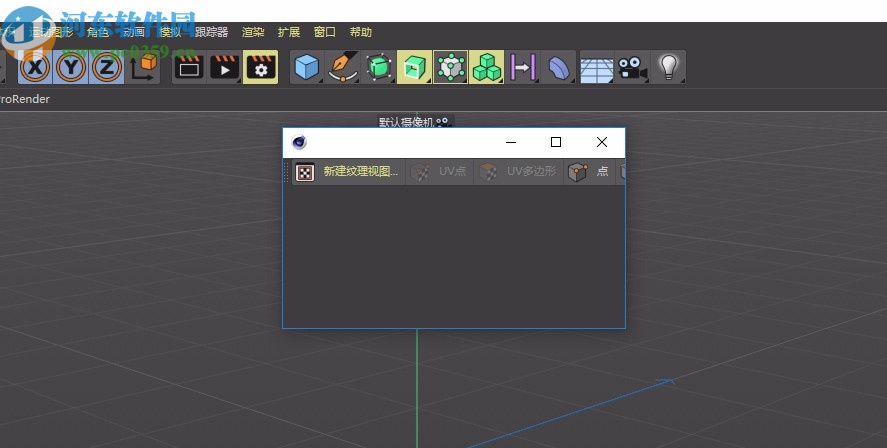Maximize the floating texture window
The height and width of the screenshot is (448, 887).
556,143
